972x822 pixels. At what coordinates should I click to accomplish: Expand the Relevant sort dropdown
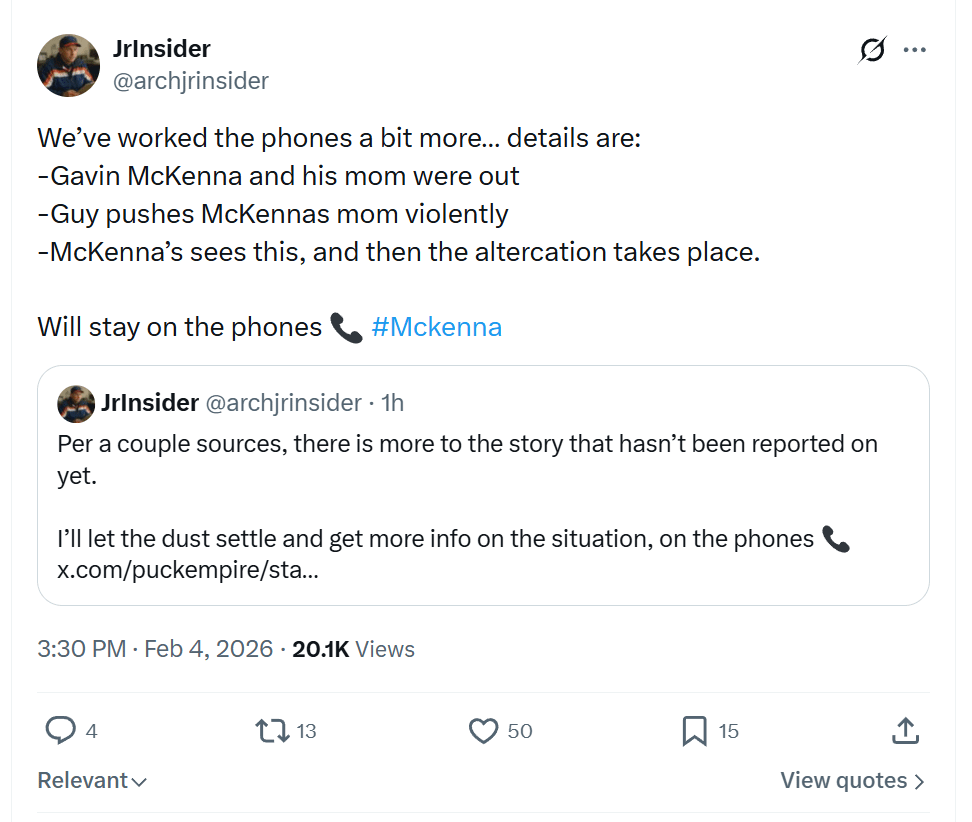tap(92, 781)
